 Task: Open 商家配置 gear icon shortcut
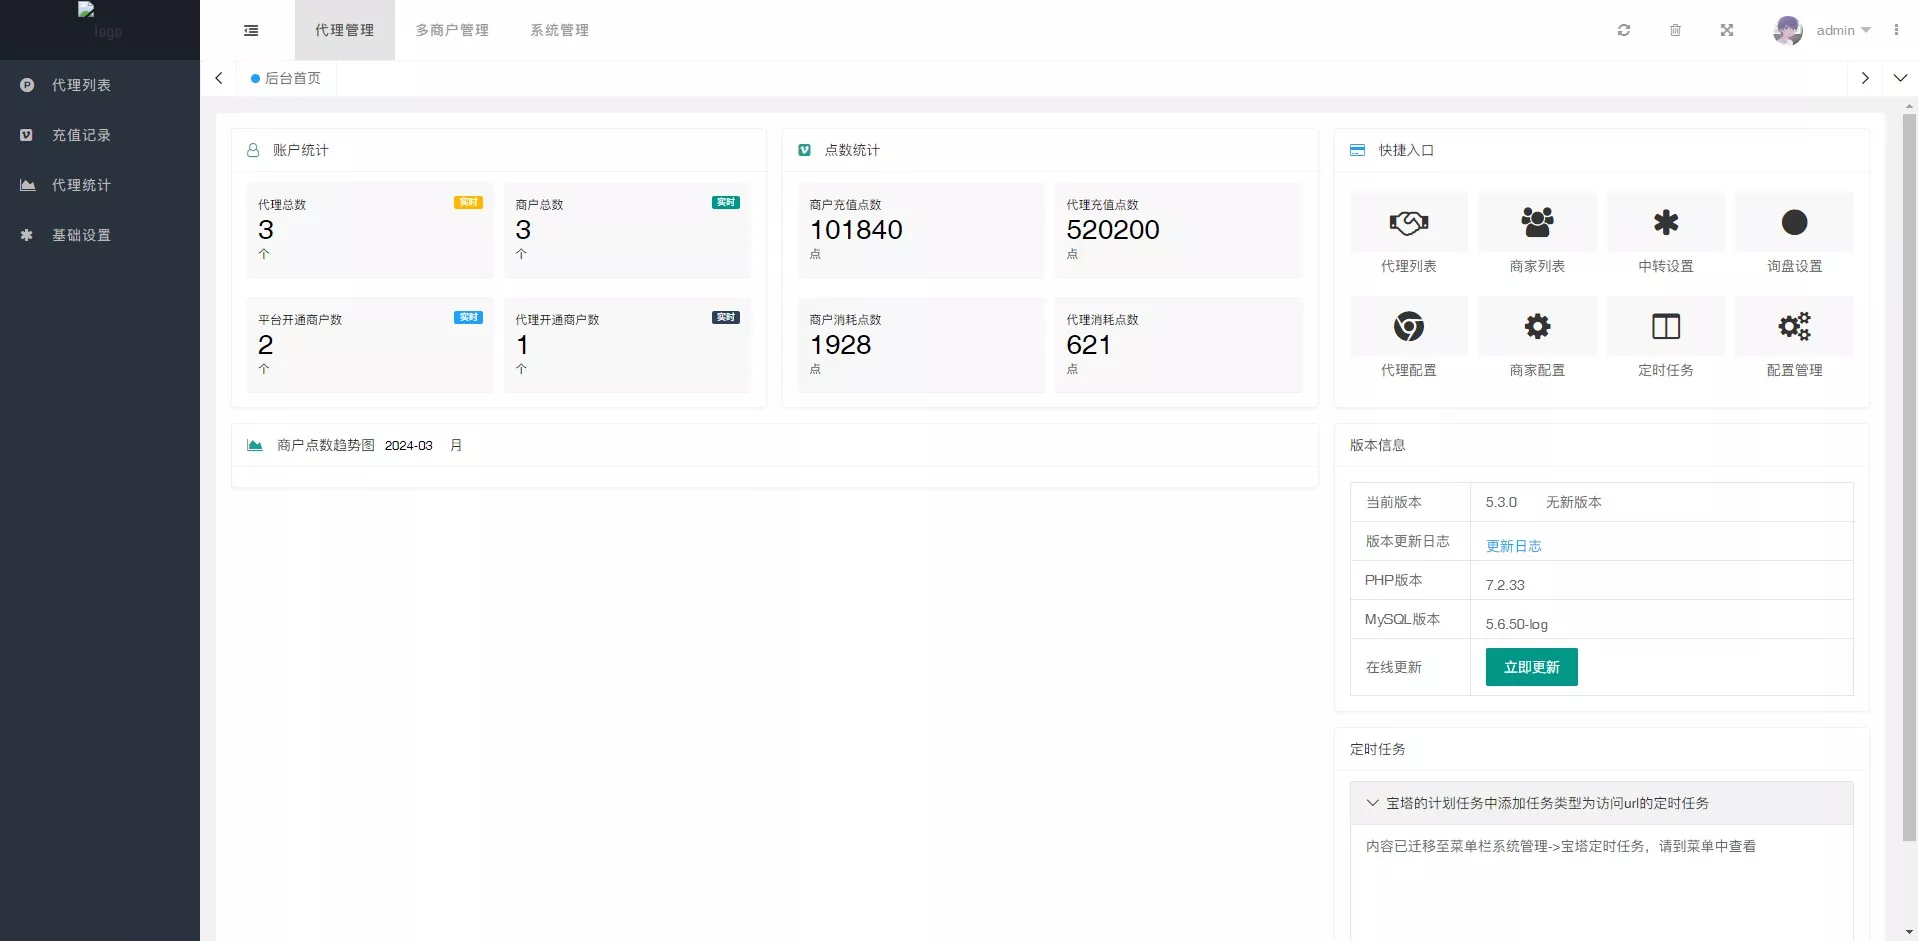tap(1537, 327)
